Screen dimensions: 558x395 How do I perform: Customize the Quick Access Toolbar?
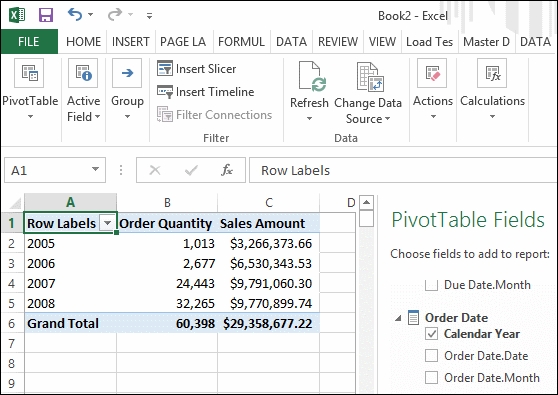149,15
